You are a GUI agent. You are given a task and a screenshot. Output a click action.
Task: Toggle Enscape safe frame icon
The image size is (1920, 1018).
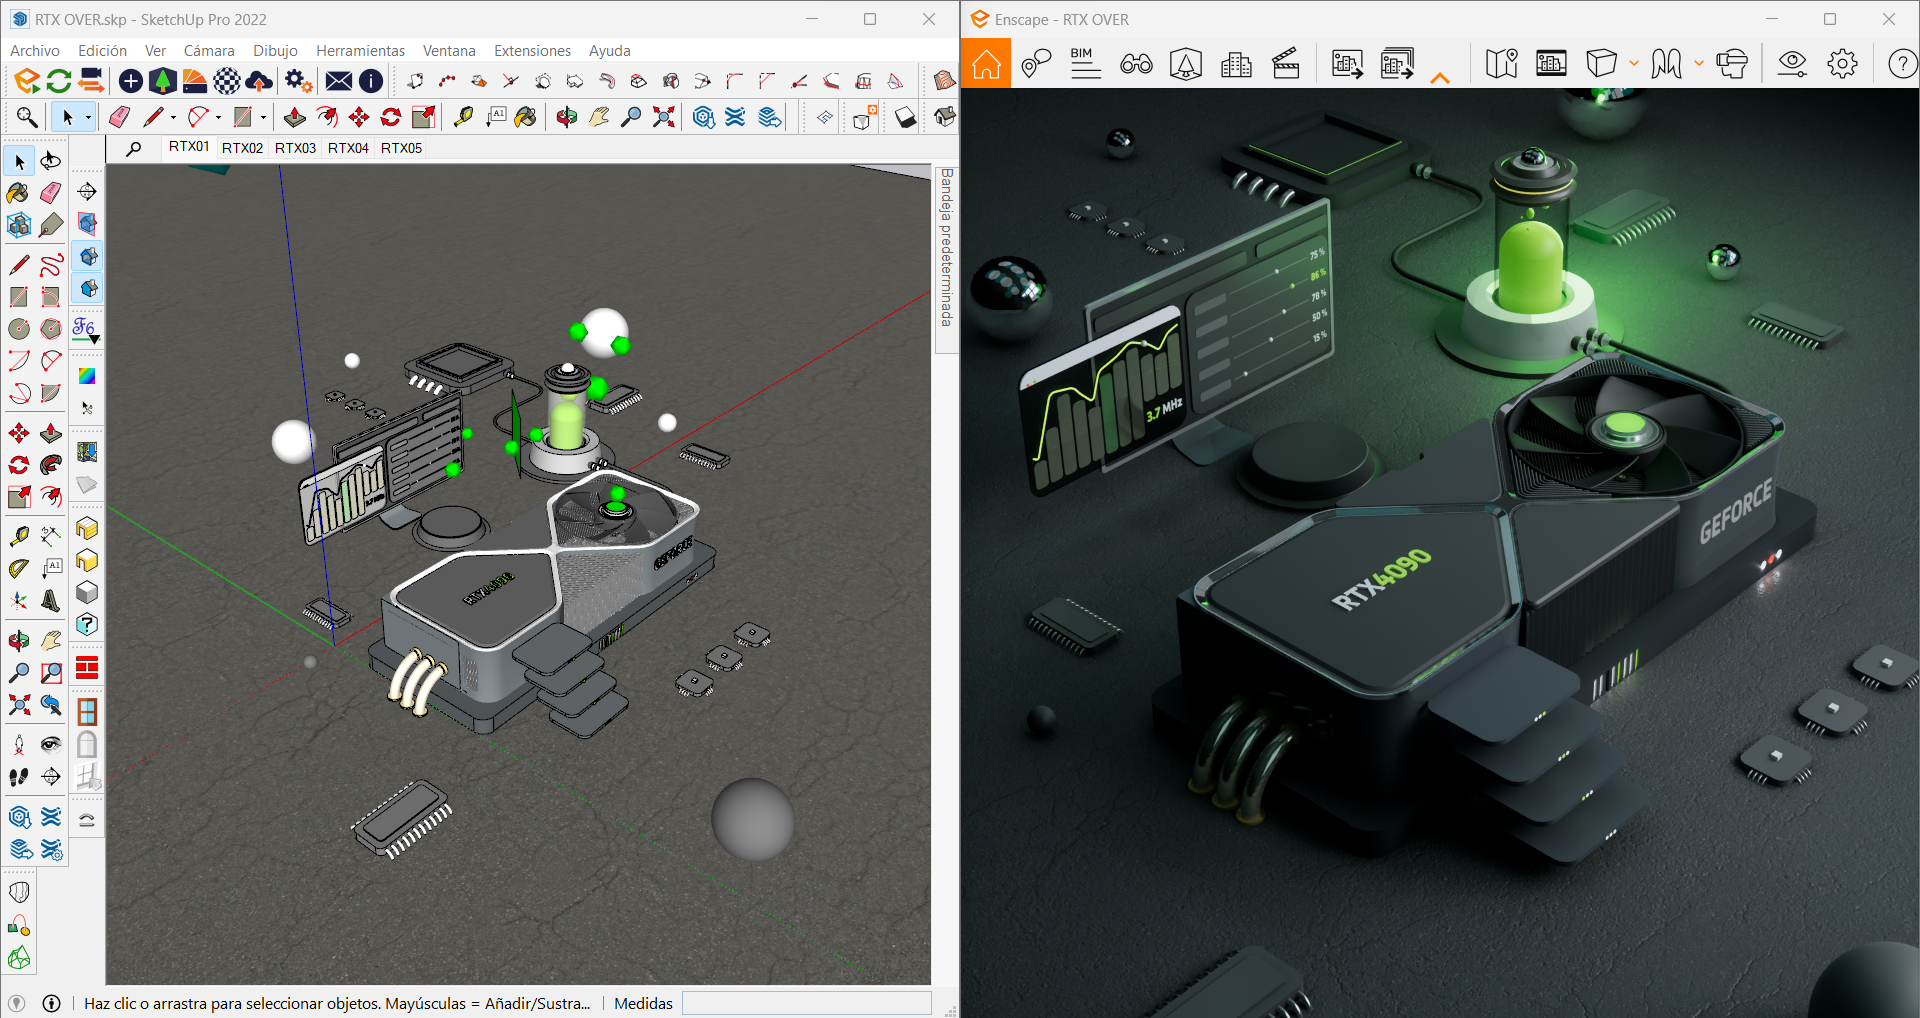point(1551,64)
